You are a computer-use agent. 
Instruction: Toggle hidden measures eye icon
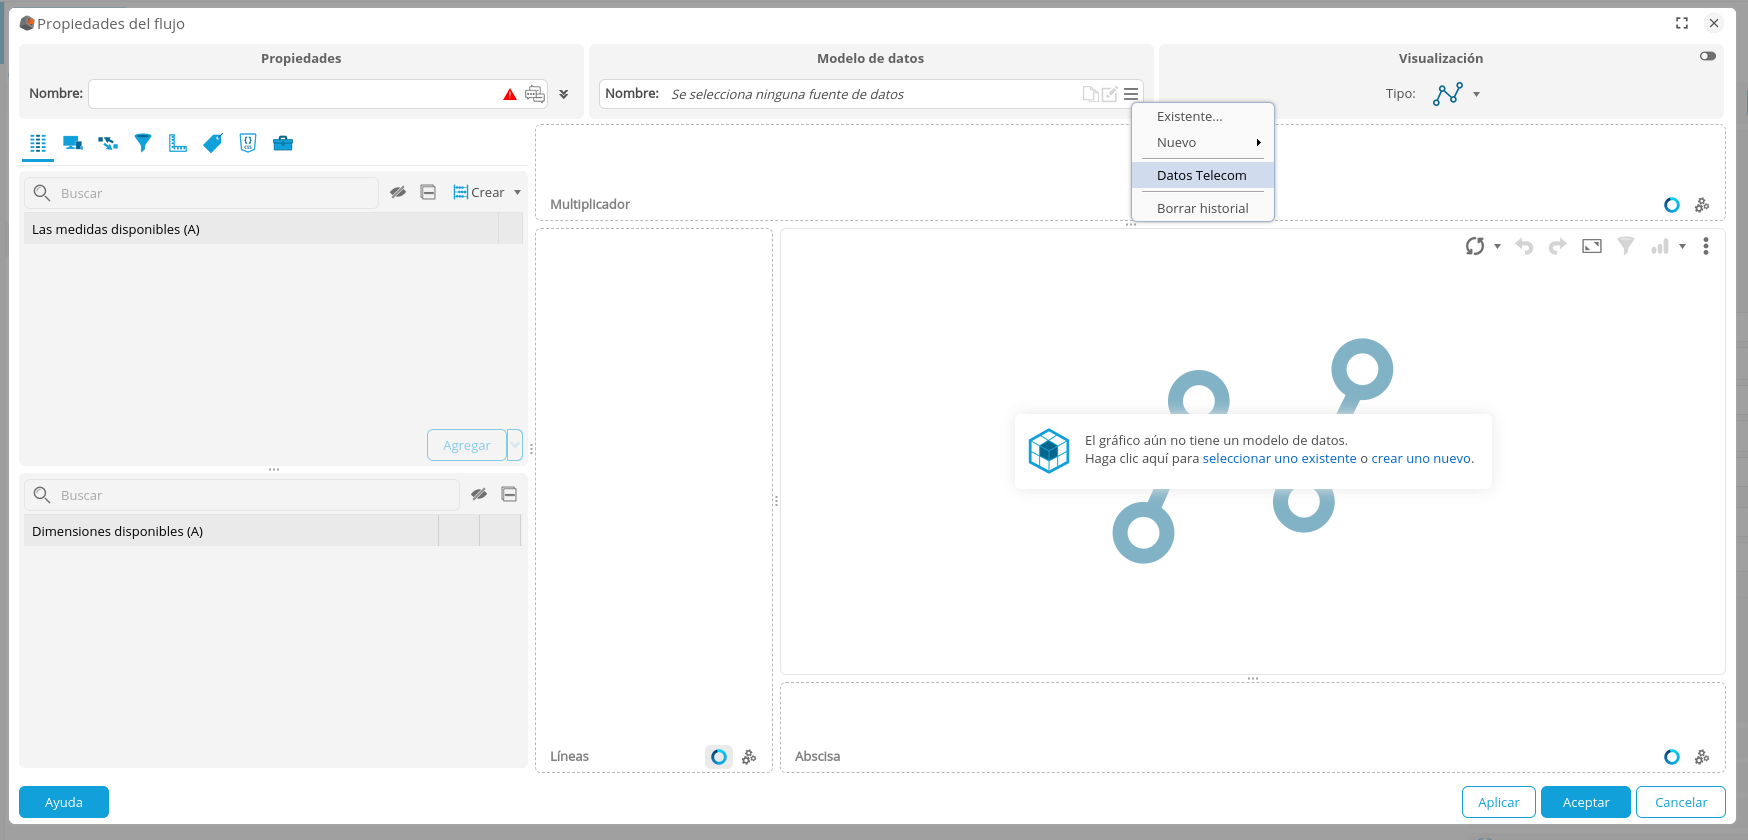(398, 192)
